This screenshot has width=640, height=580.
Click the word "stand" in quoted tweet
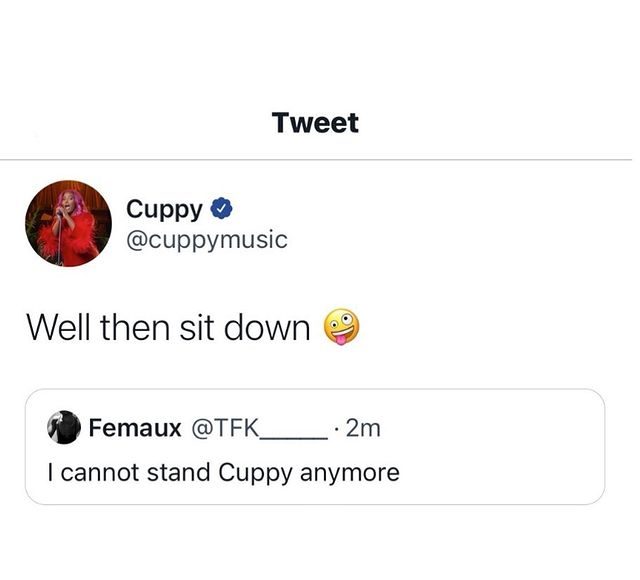point(177,471)
